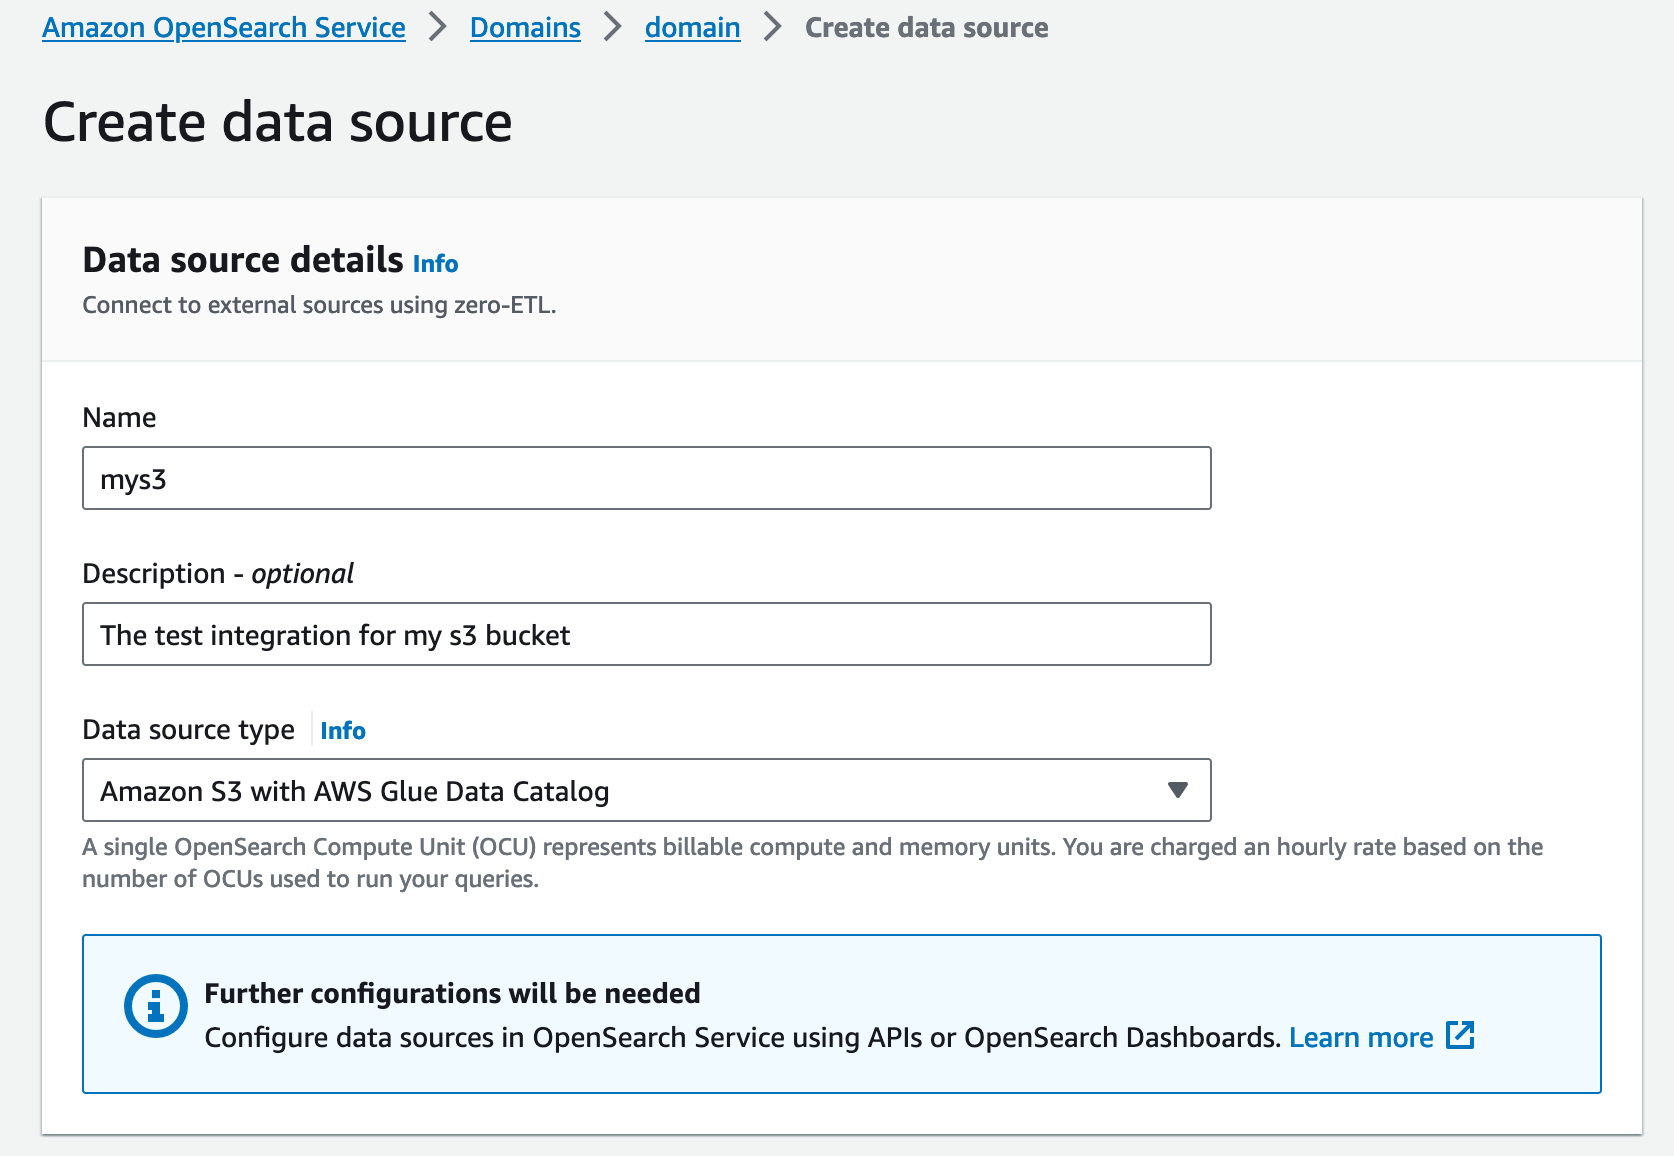Open Info link beside Data source type
Viewport: 1674px width, 1156px height.
(x=342, y=731)
